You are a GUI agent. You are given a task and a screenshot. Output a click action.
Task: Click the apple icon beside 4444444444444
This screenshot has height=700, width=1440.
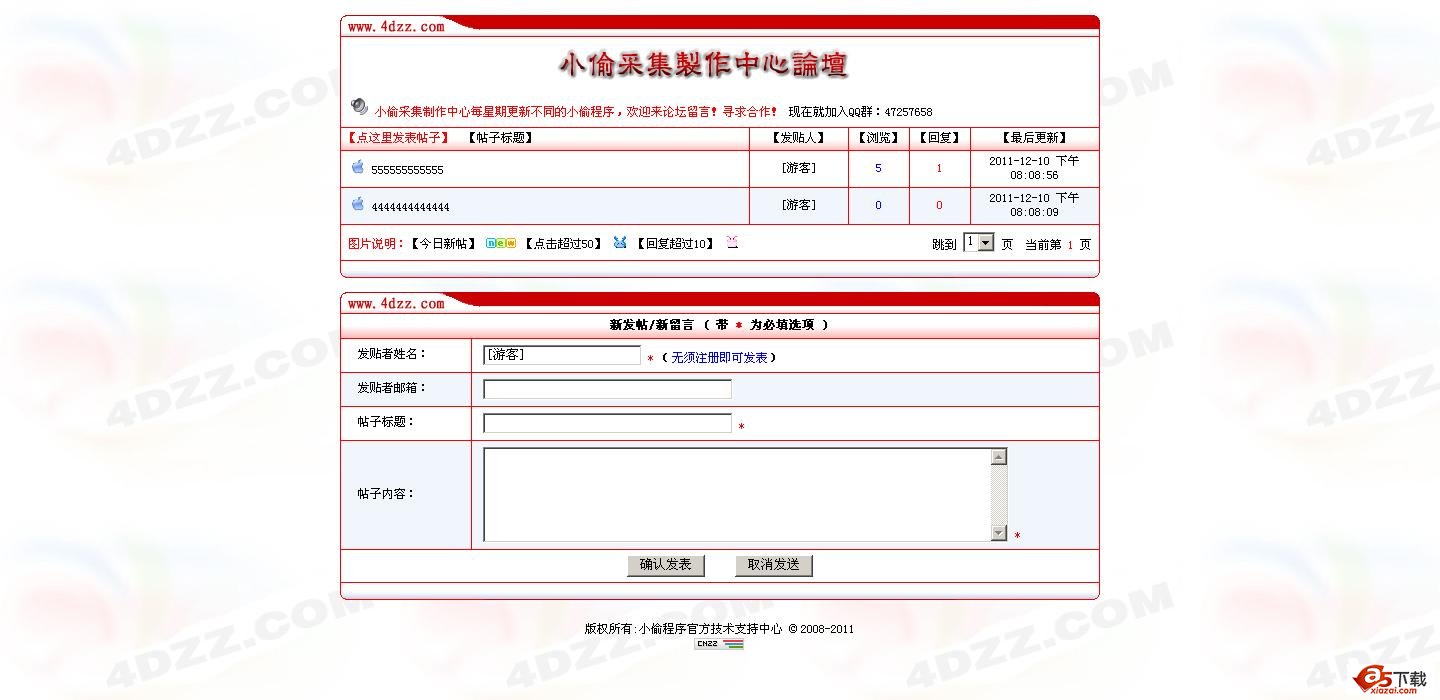(x=357, y=204)
